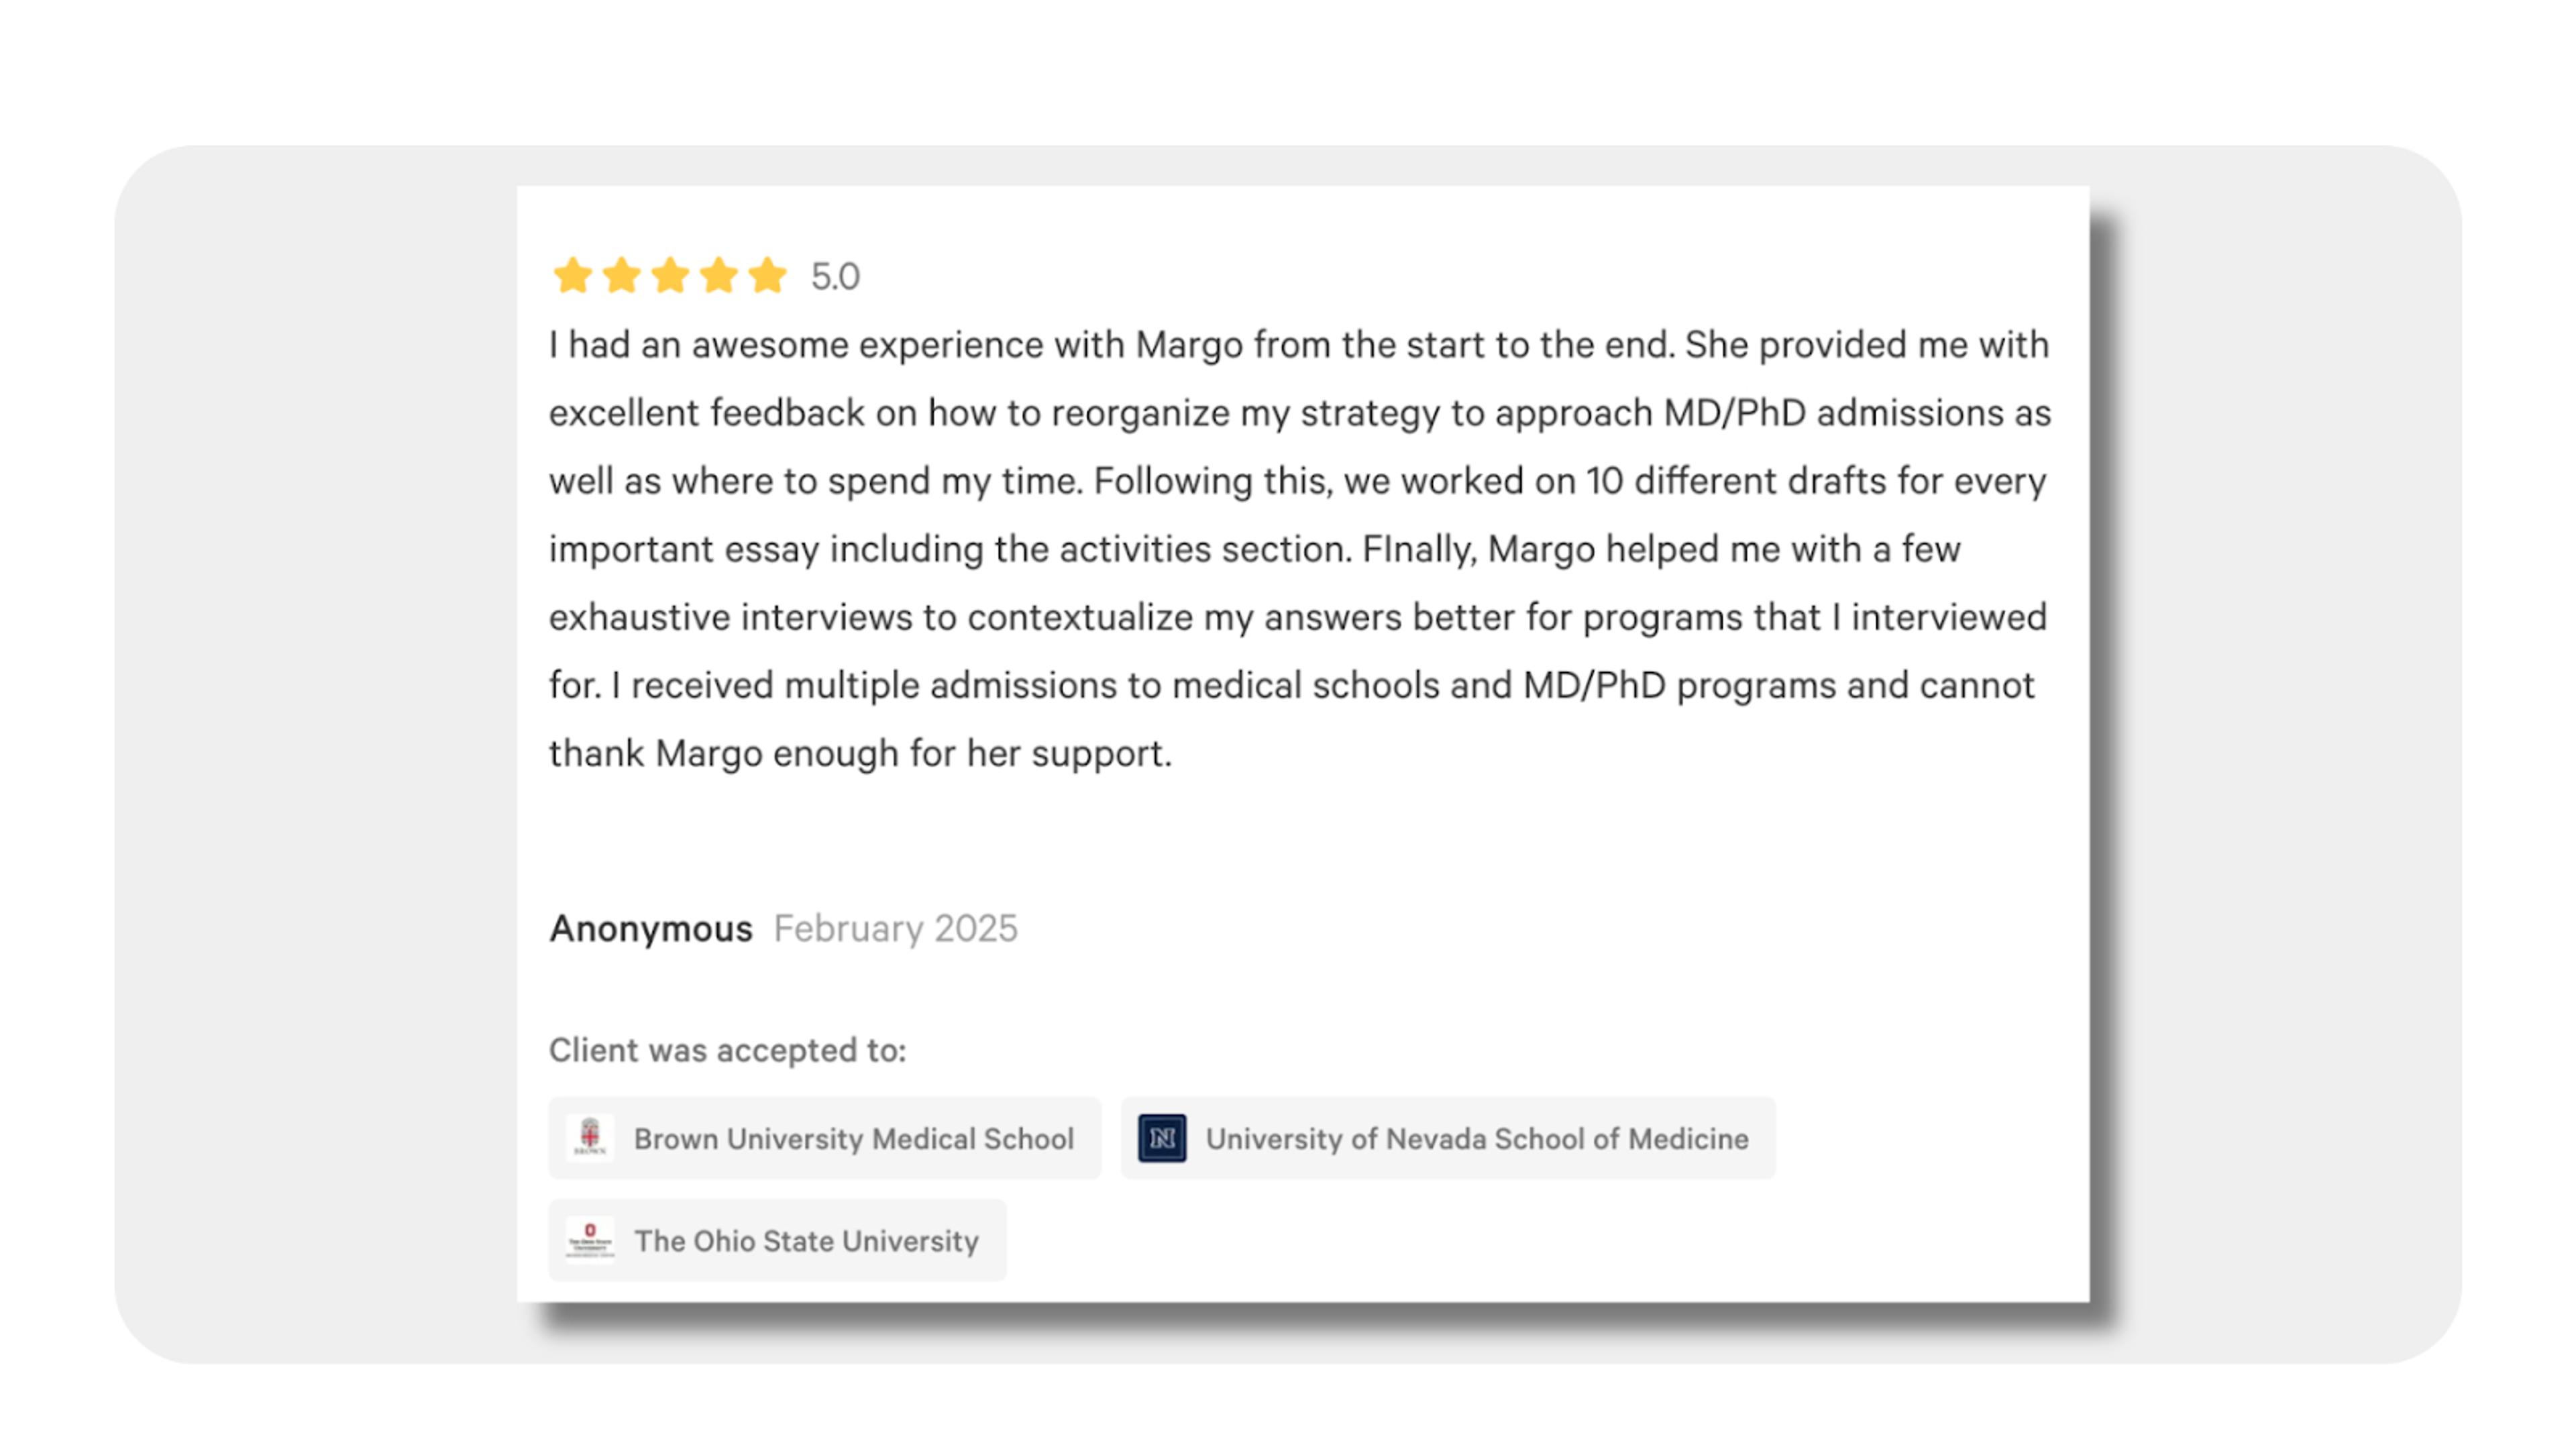The height and width of the screenshot is (1449, 2576).
Task: Click the line 'thank Margo enough for her support'
Action: coord(860,753)
